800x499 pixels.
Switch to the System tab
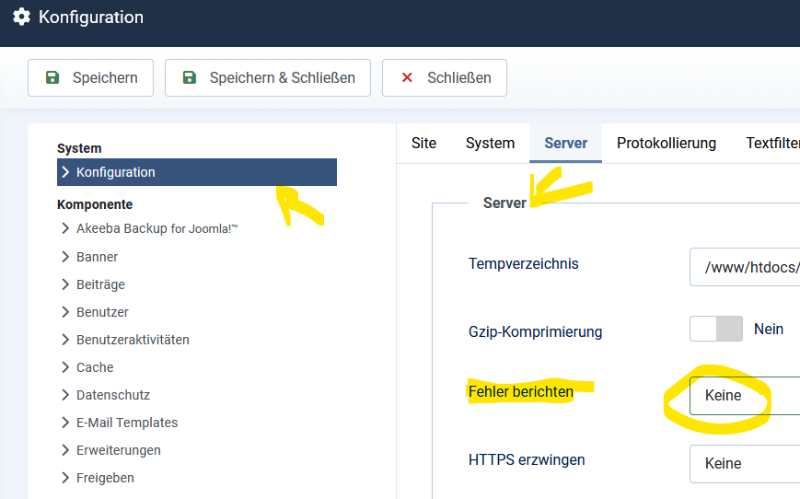pos(490,143)
